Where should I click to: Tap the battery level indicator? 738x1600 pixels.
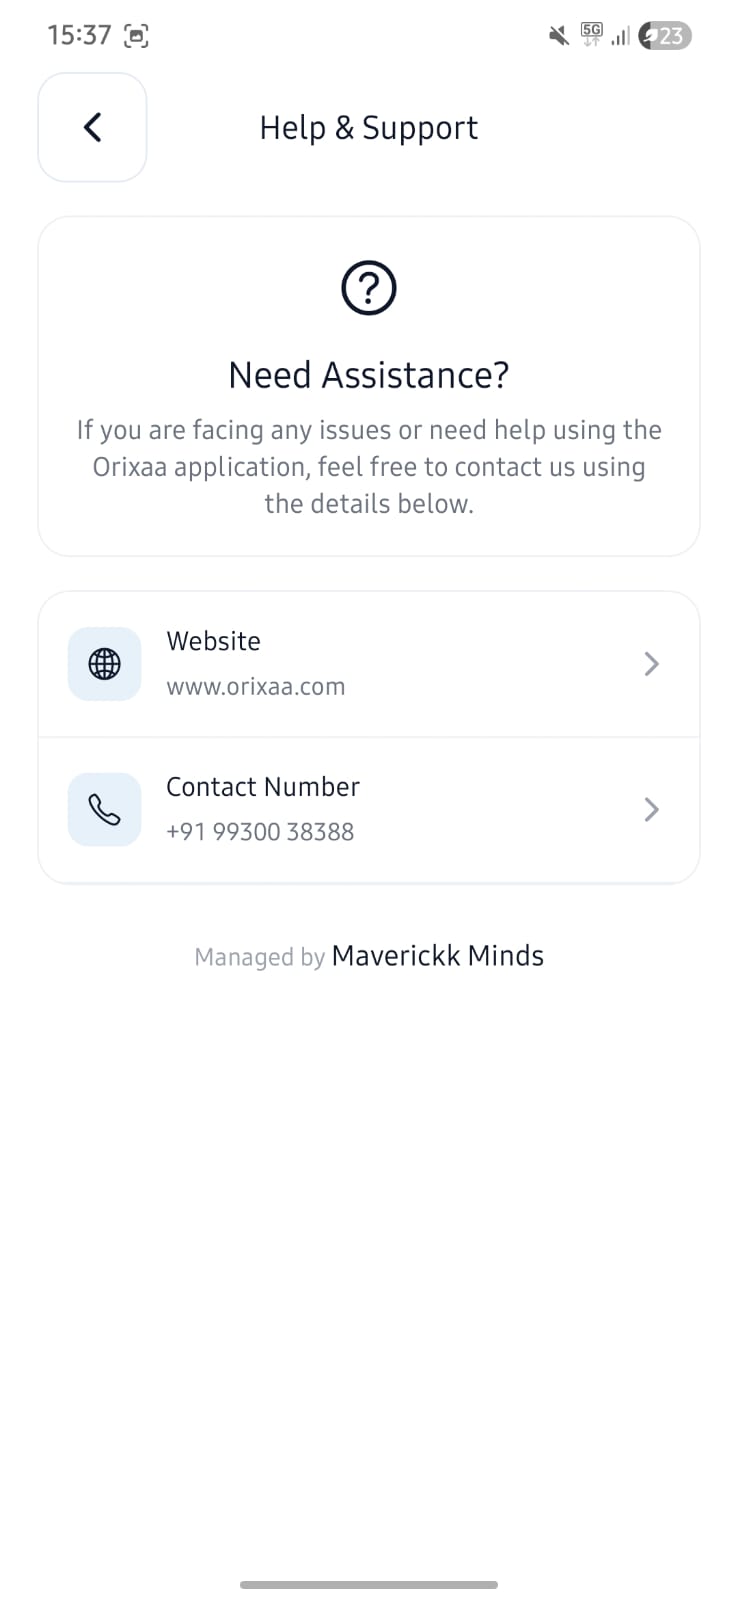pyautogui.click(x=666, y=36)
